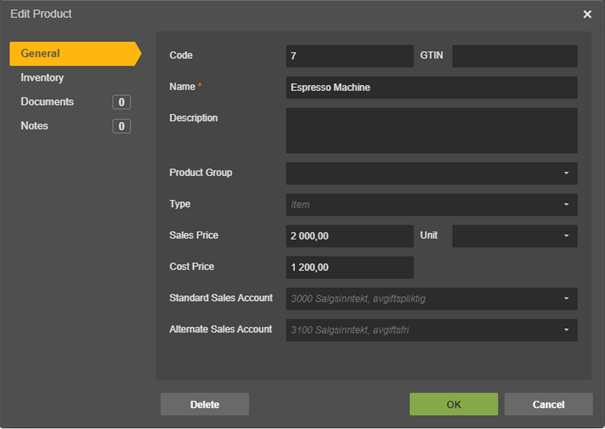Click the Sales Price field
Viewport: 605px width, 429px height.
[349, 236]
